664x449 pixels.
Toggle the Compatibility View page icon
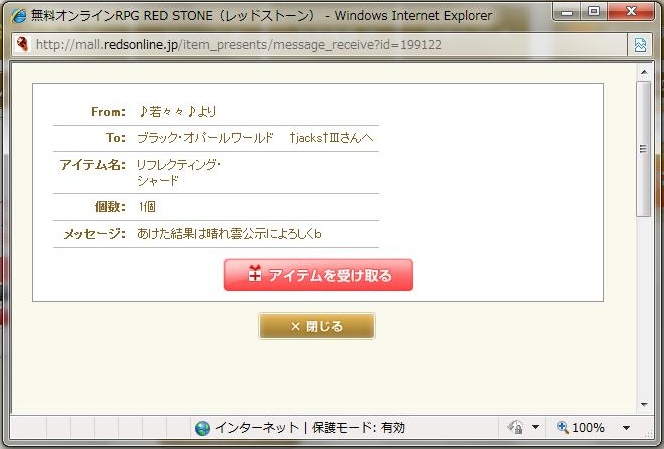pos(639,45)
